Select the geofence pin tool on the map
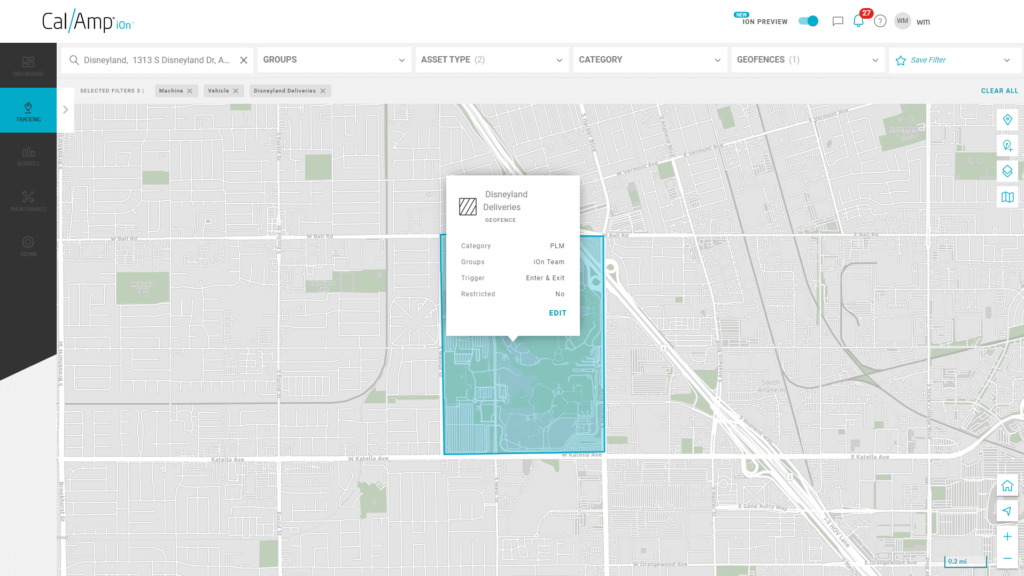Image resolution: width=1024 pixels, height=576 pixels. tap(1007, 119)
